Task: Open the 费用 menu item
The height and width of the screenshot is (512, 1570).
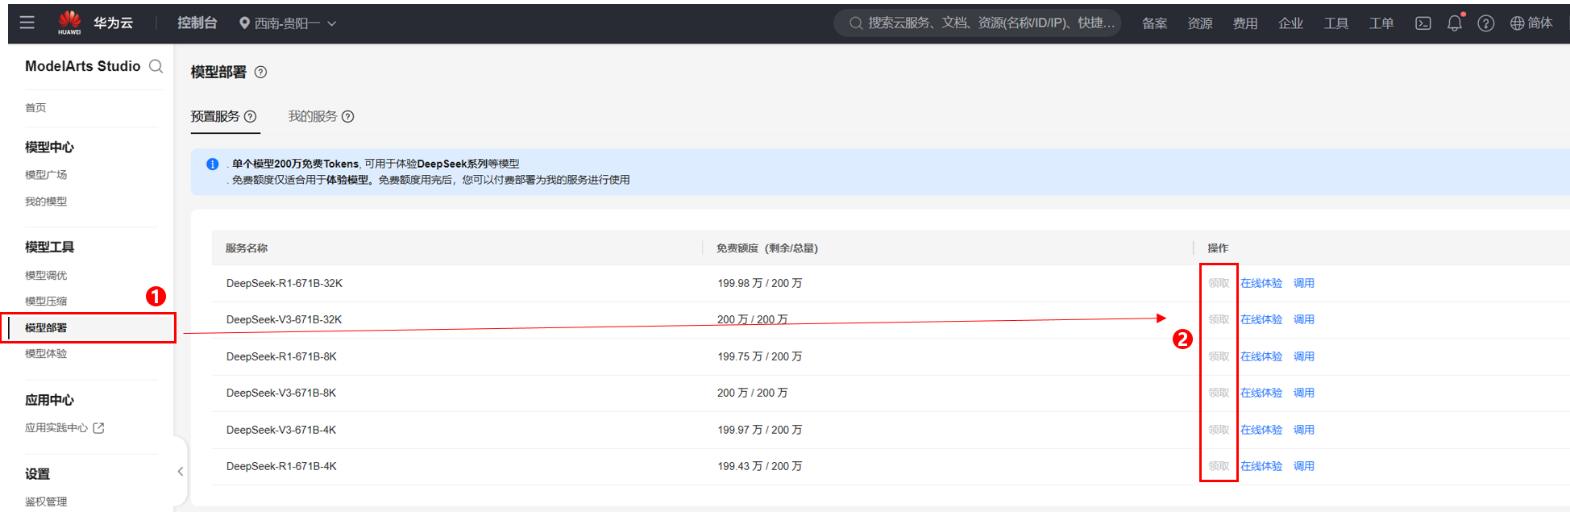Action: click(1245, 23)
